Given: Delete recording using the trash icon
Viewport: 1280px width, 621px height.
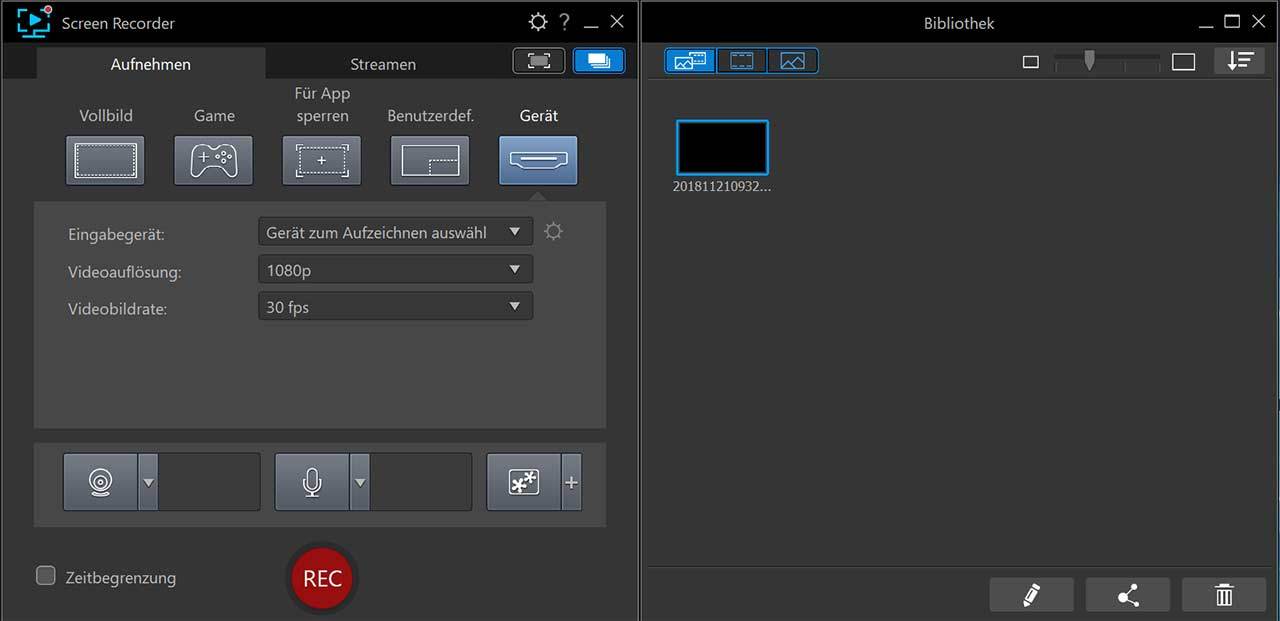Looking at the screenshot, I should click(1224, 595).
